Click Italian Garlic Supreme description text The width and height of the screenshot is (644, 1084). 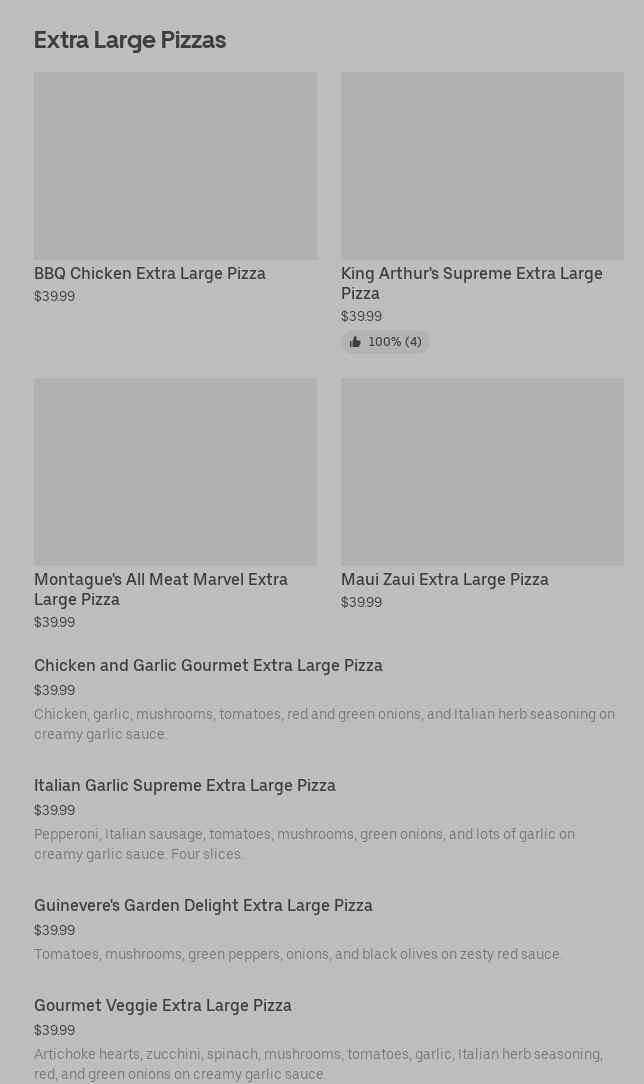(304, 844)
